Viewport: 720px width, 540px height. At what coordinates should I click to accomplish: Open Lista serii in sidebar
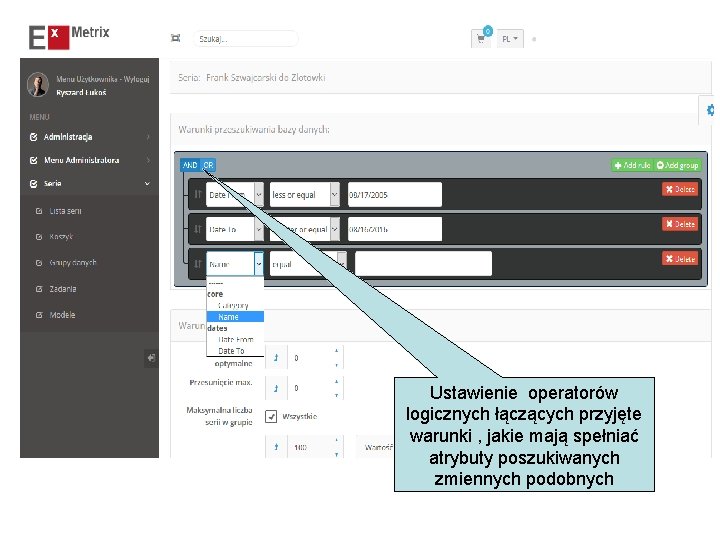(65, 211)
